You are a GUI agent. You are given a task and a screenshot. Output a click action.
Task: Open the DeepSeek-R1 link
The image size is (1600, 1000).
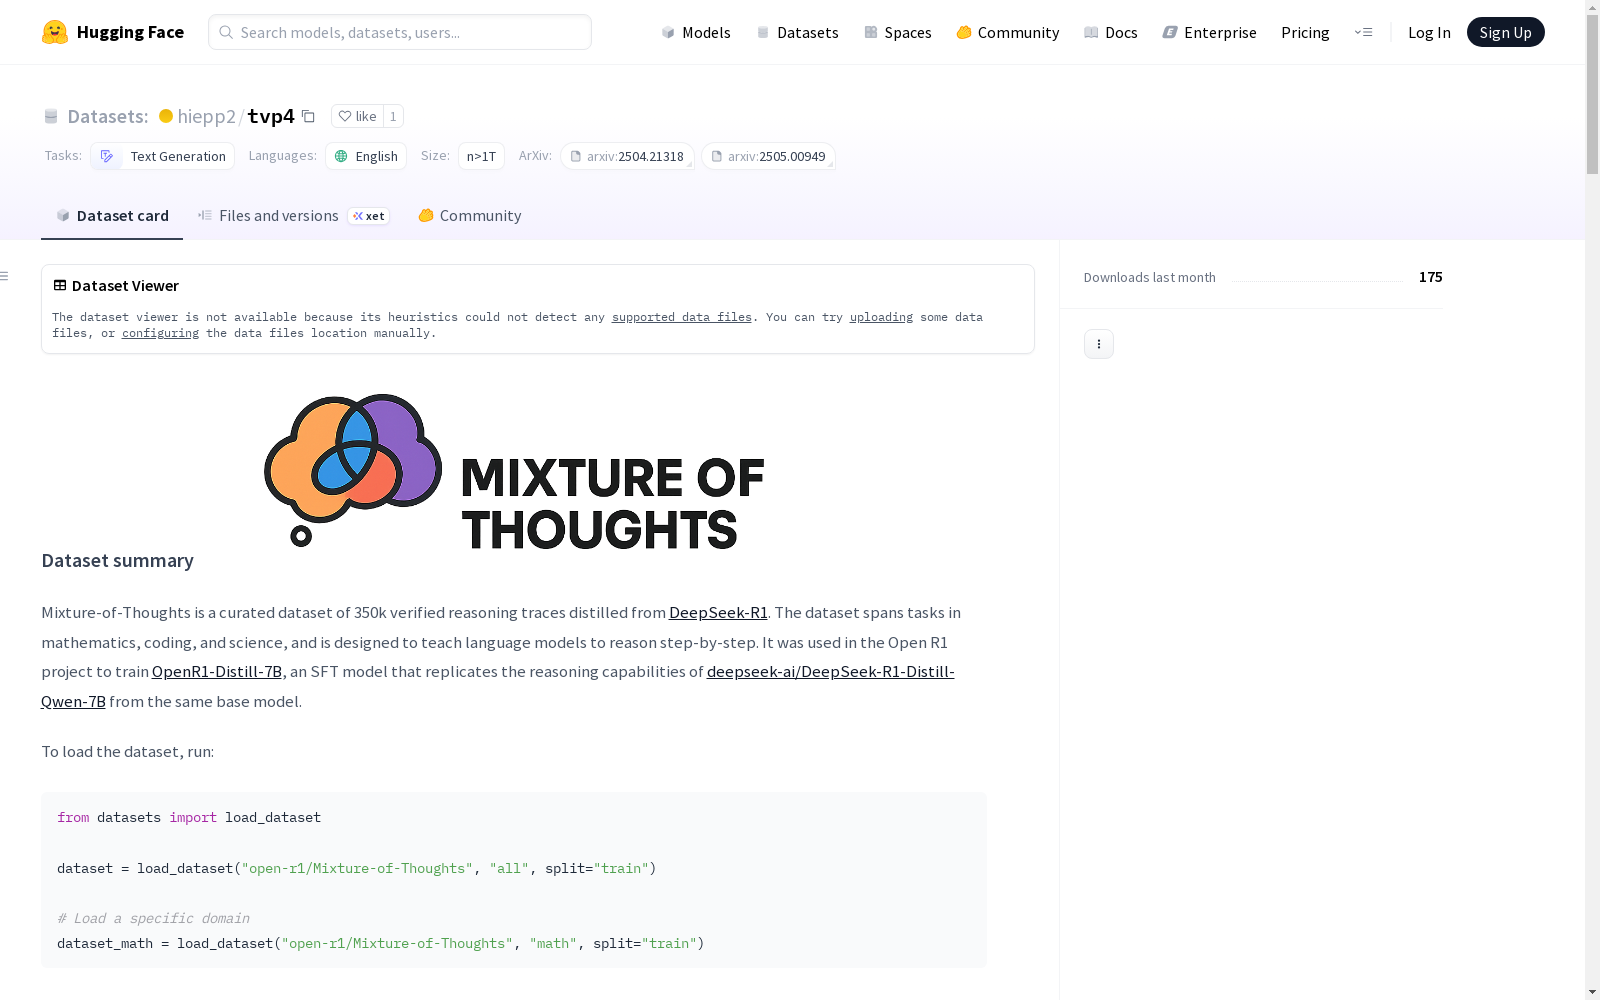point(718,613)
